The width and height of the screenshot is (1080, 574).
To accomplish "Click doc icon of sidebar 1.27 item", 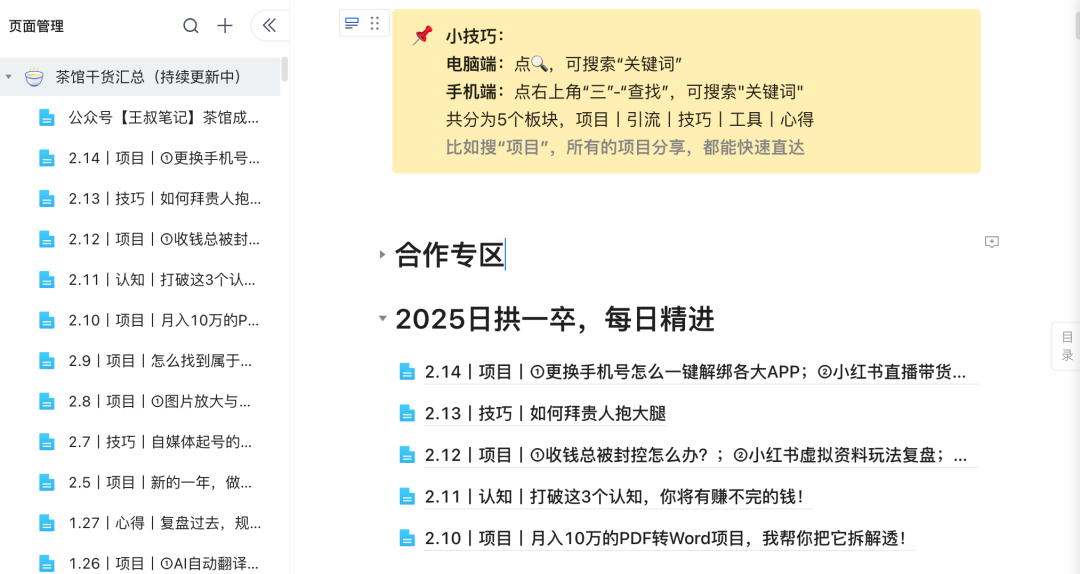I will [47, 523].
